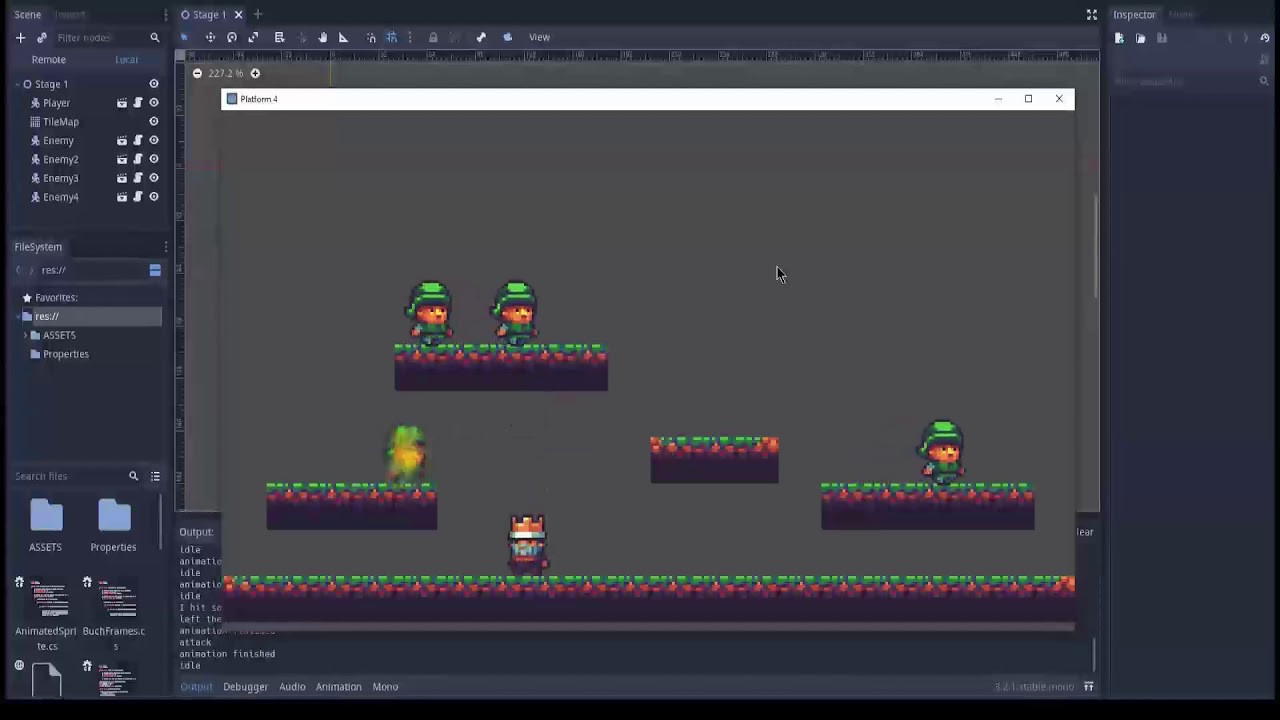Collapse the res:// root folder
The width and height of the screenshot is (1280, 720).
pos(18,317)
